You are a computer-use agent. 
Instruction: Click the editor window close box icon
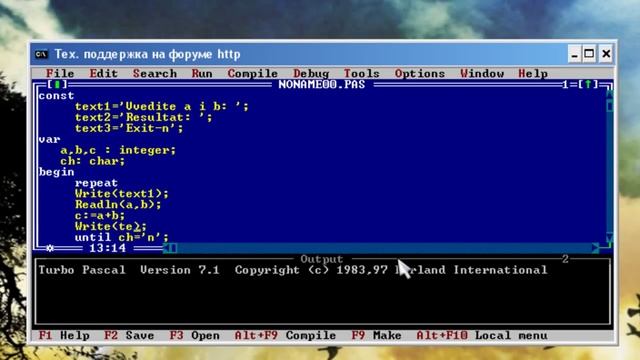(57, 84)
